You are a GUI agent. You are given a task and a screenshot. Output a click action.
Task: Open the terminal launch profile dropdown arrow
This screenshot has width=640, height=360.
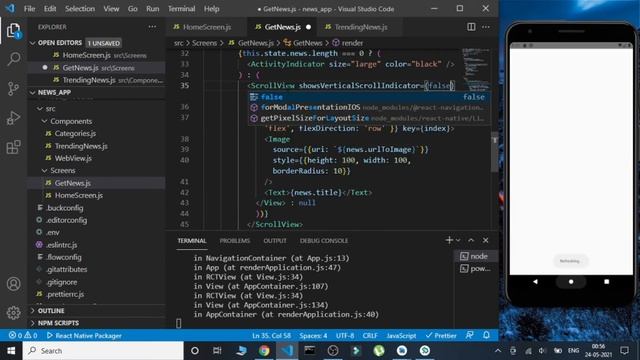(x=458, y=240)
